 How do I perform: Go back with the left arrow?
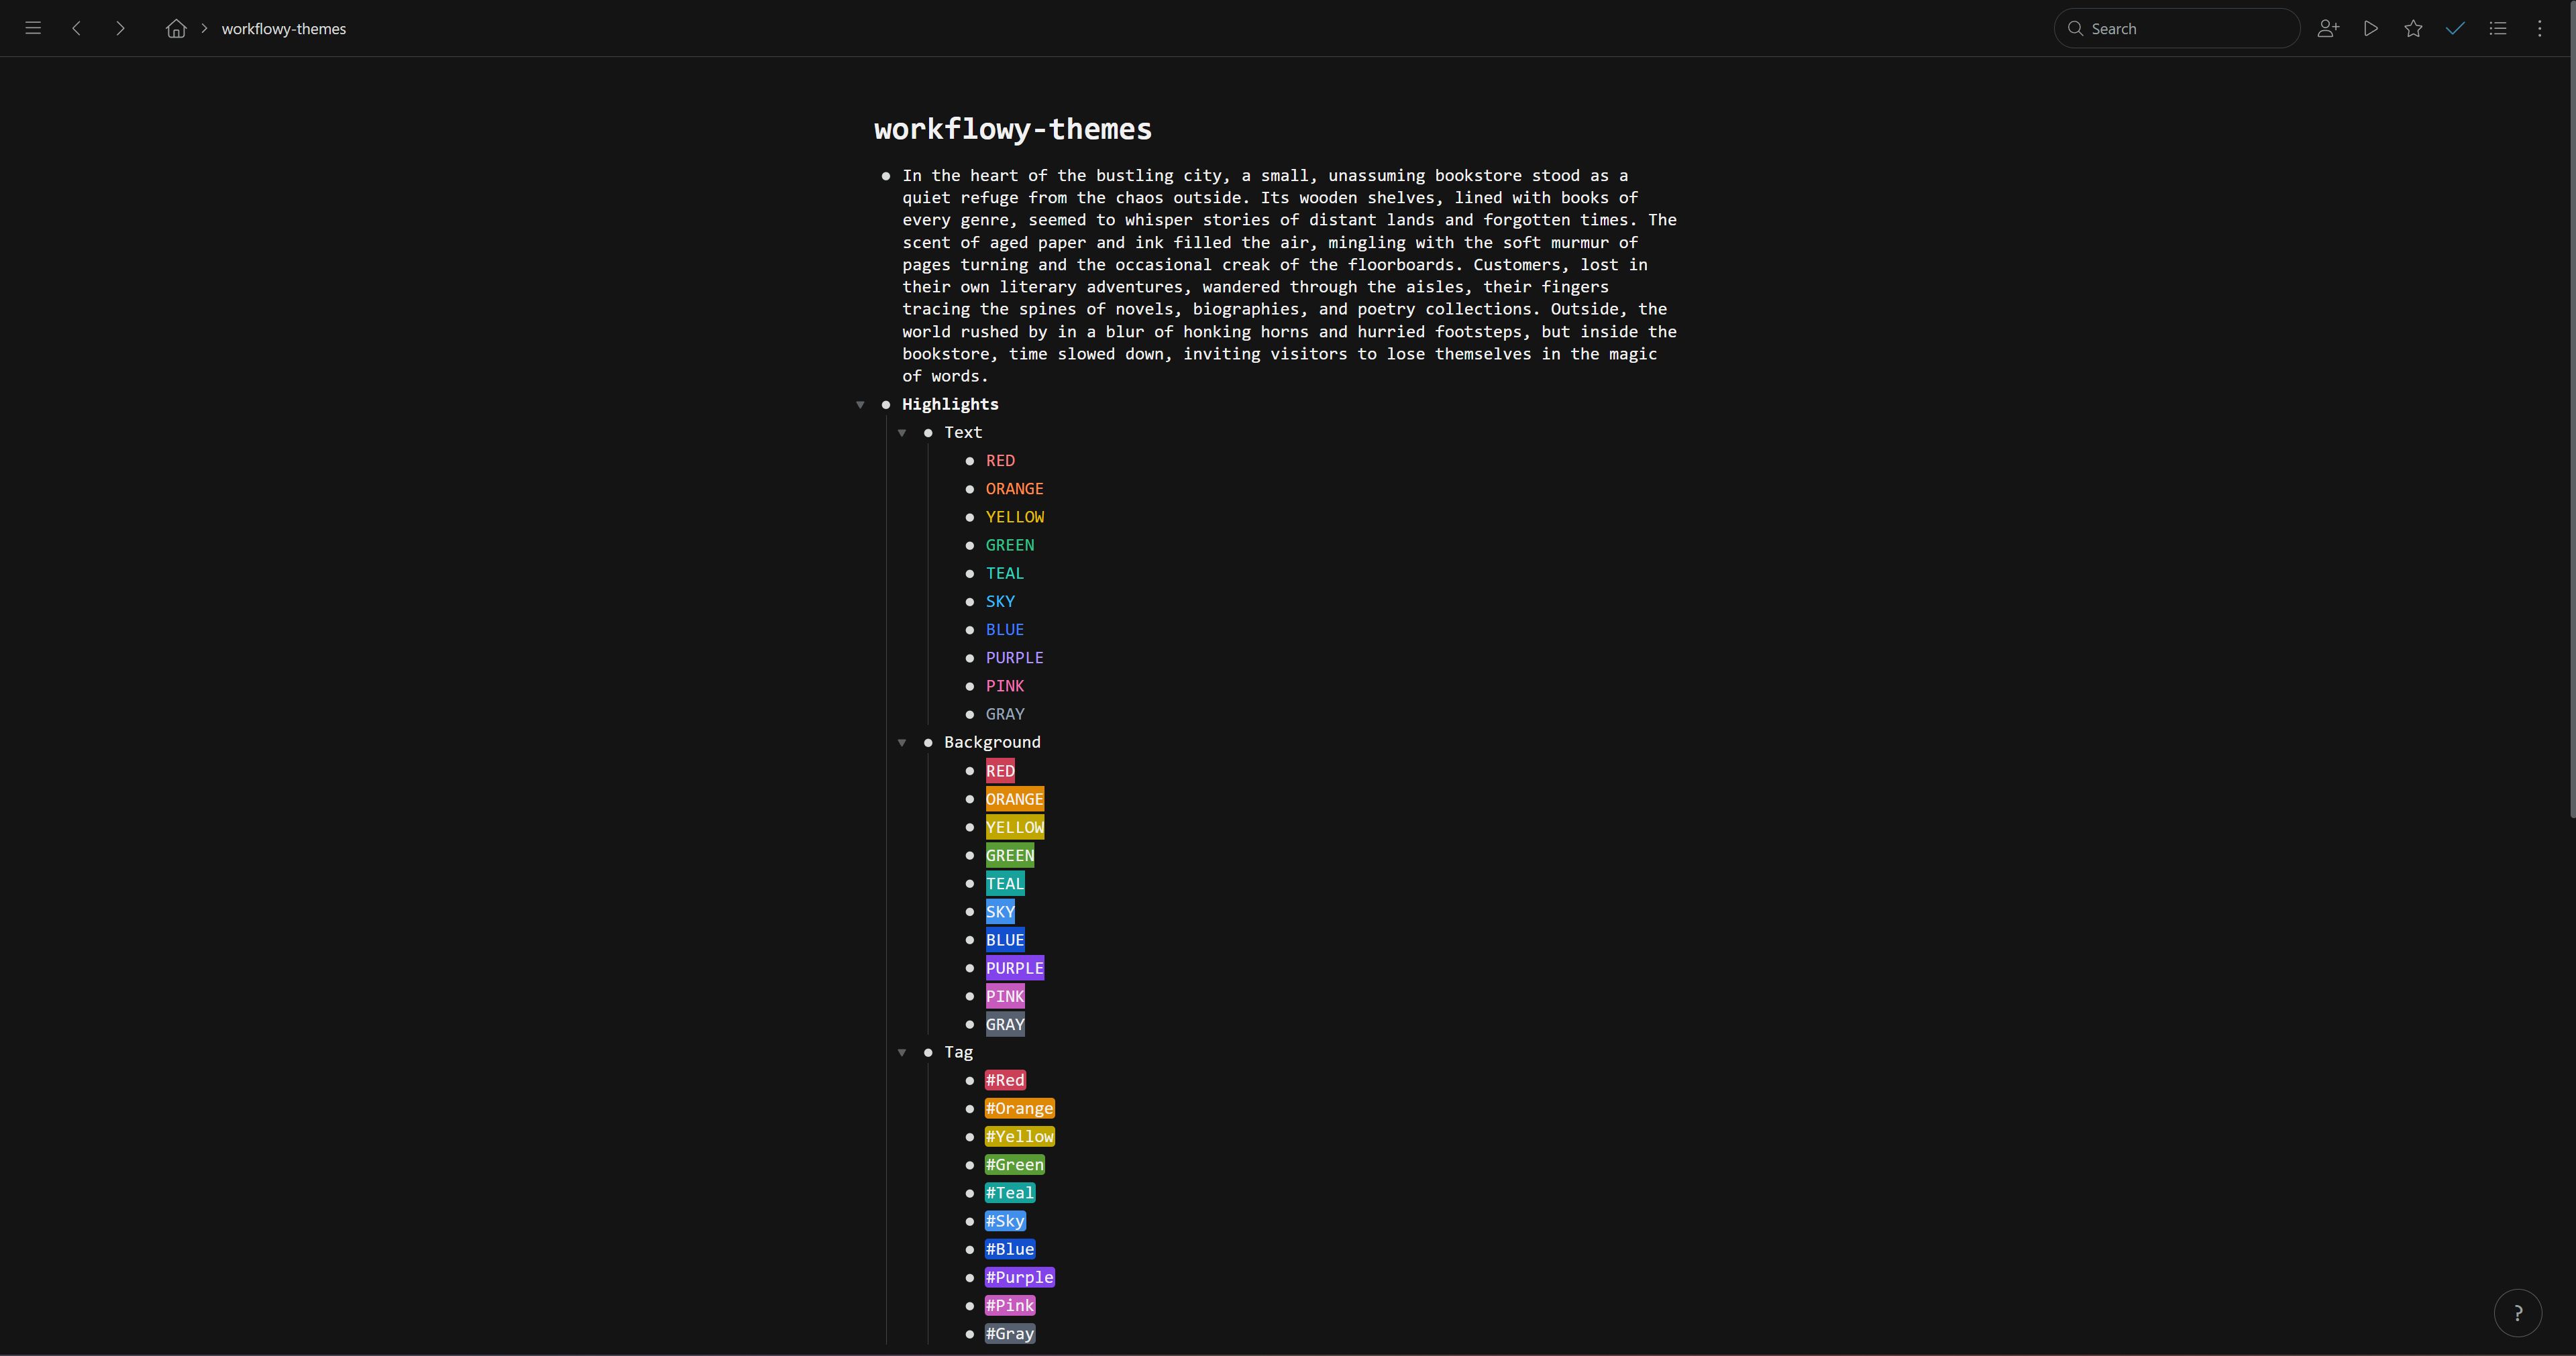pyautogui.click(x=77, y=28)
